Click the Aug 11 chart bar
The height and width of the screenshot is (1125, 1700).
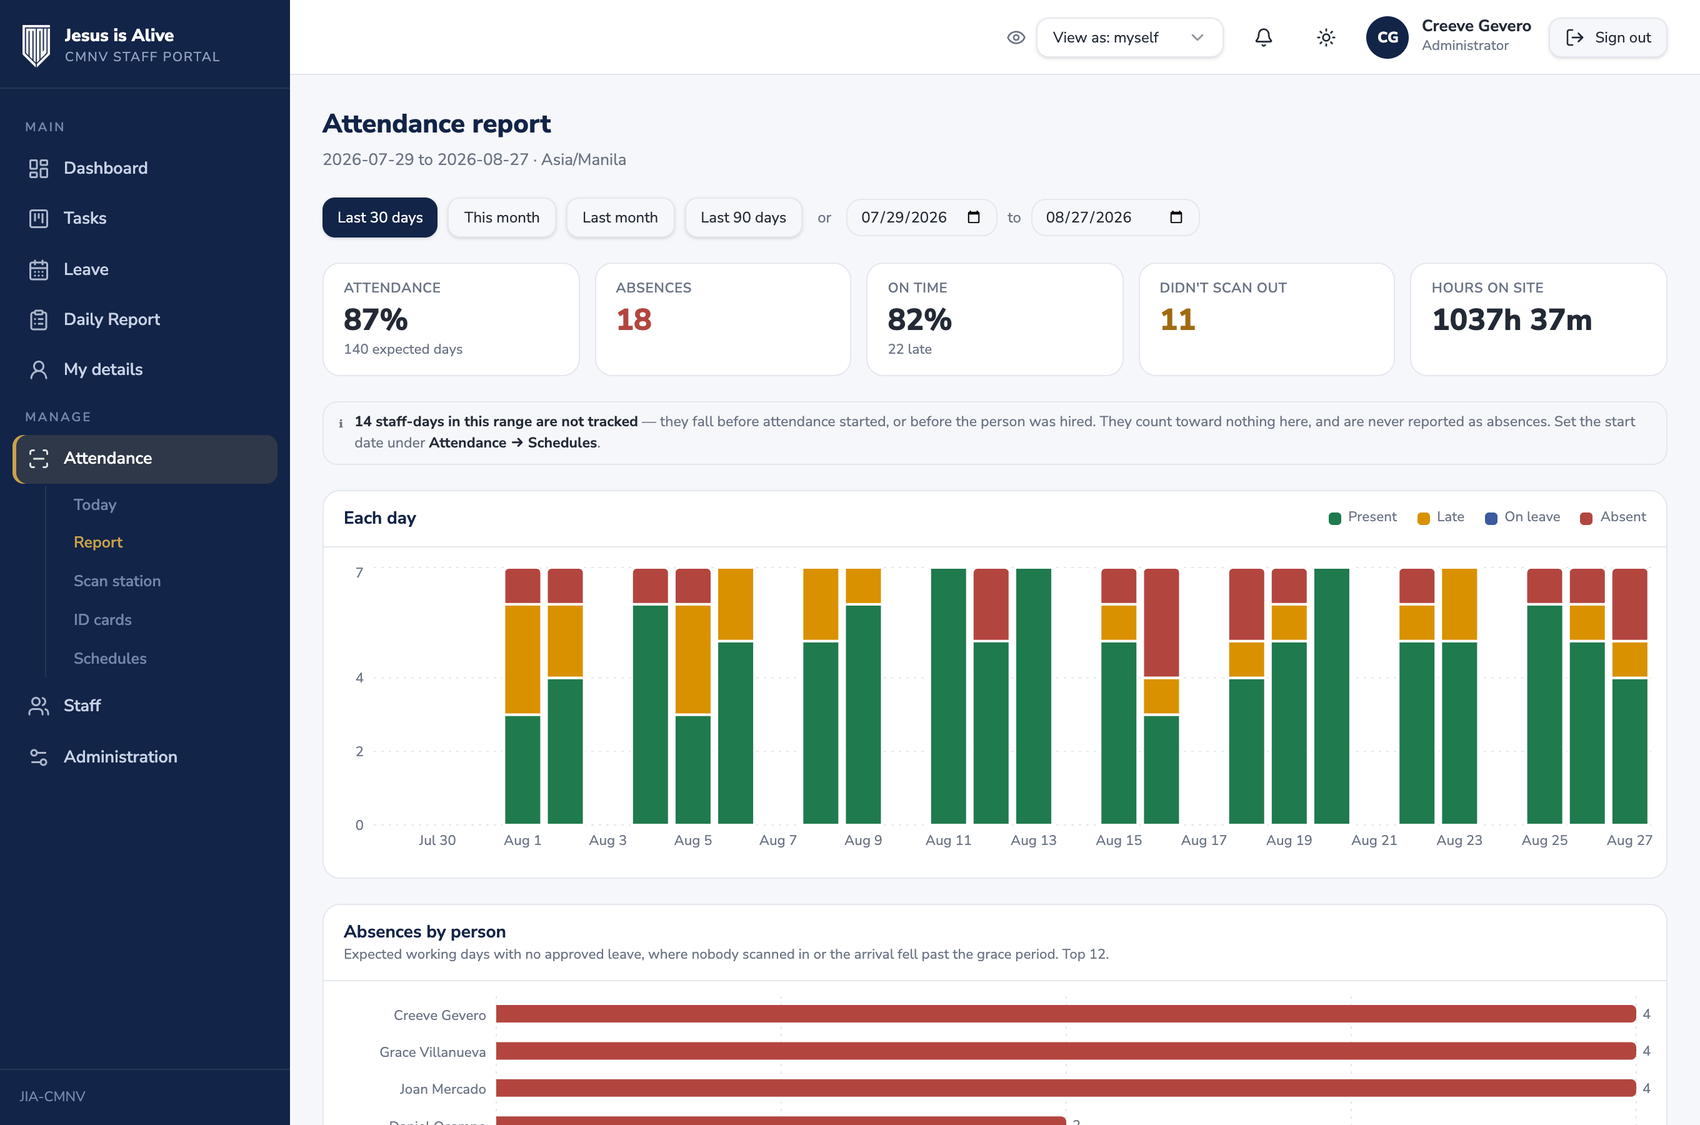(x=948, y=697)
